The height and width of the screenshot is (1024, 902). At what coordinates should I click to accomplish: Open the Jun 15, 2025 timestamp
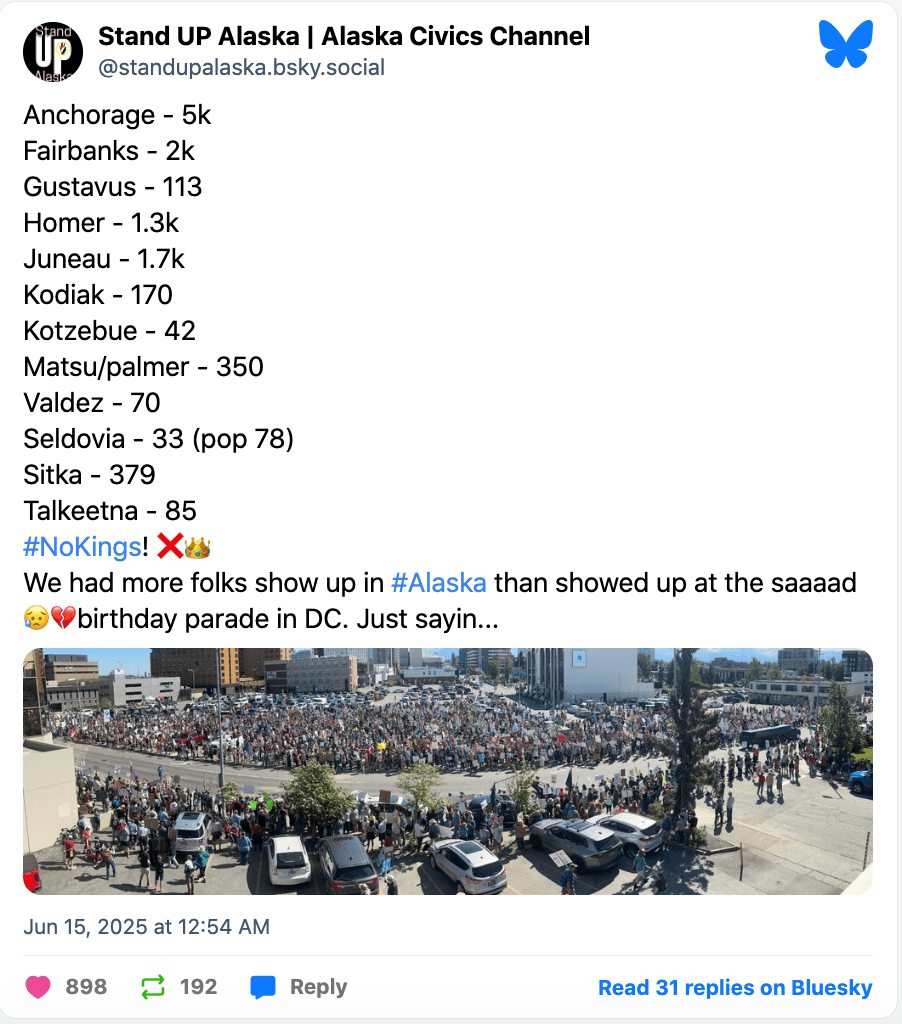tap(146, 926)
